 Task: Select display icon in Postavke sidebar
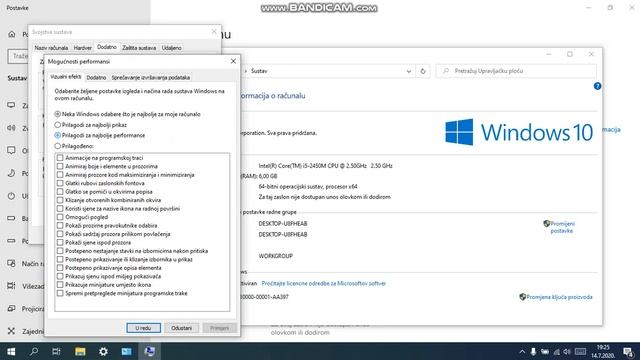(11, 105)
